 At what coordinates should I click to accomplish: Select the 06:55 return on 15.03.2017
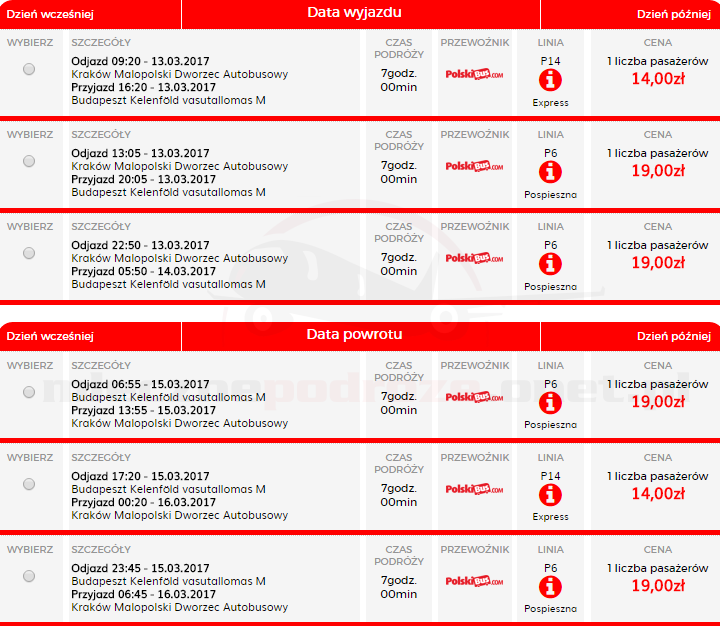(x=29, y=392)
